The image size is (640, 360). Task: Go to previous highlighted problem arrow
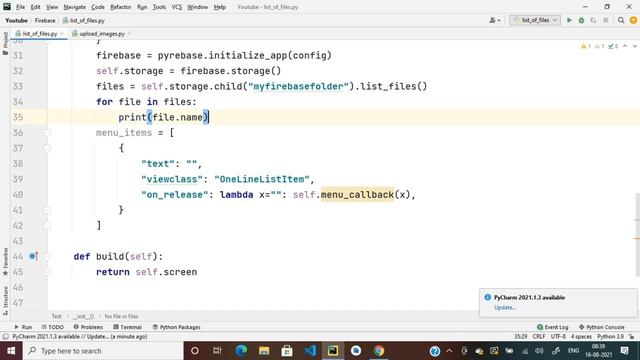coord(625,46)
